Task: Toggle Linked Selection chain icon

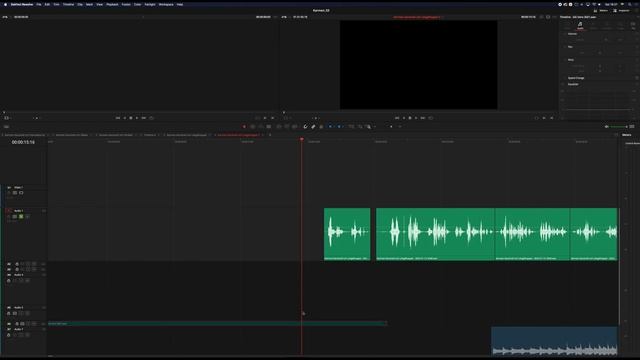Action: [x=313, y=127]
